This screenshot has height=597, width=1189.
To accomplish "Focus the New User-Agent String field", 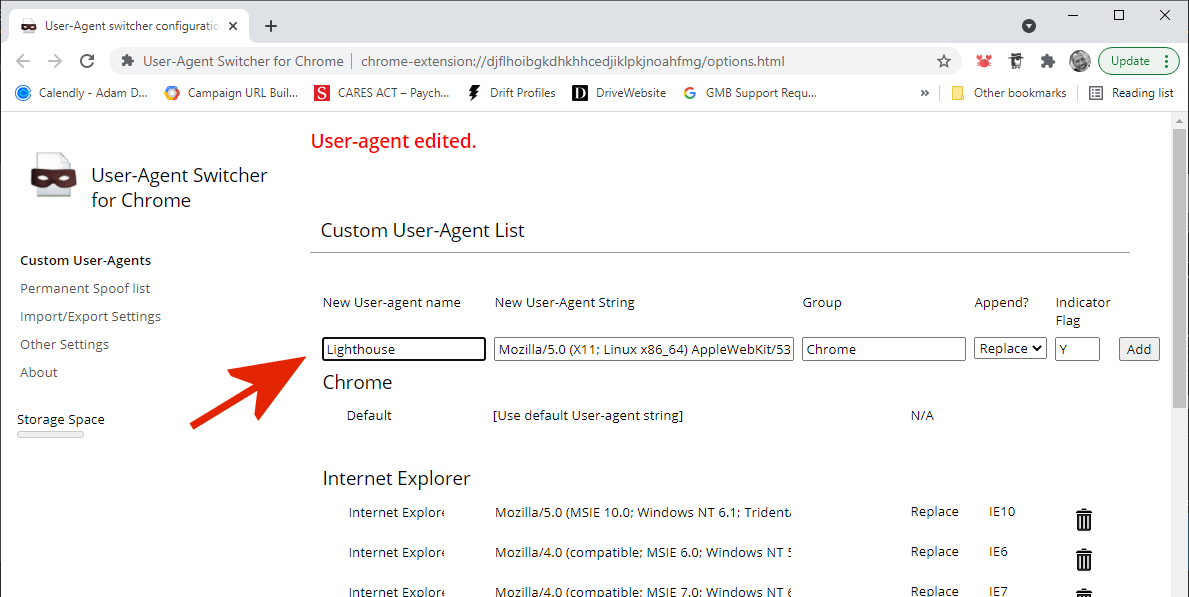I will 643,349.
